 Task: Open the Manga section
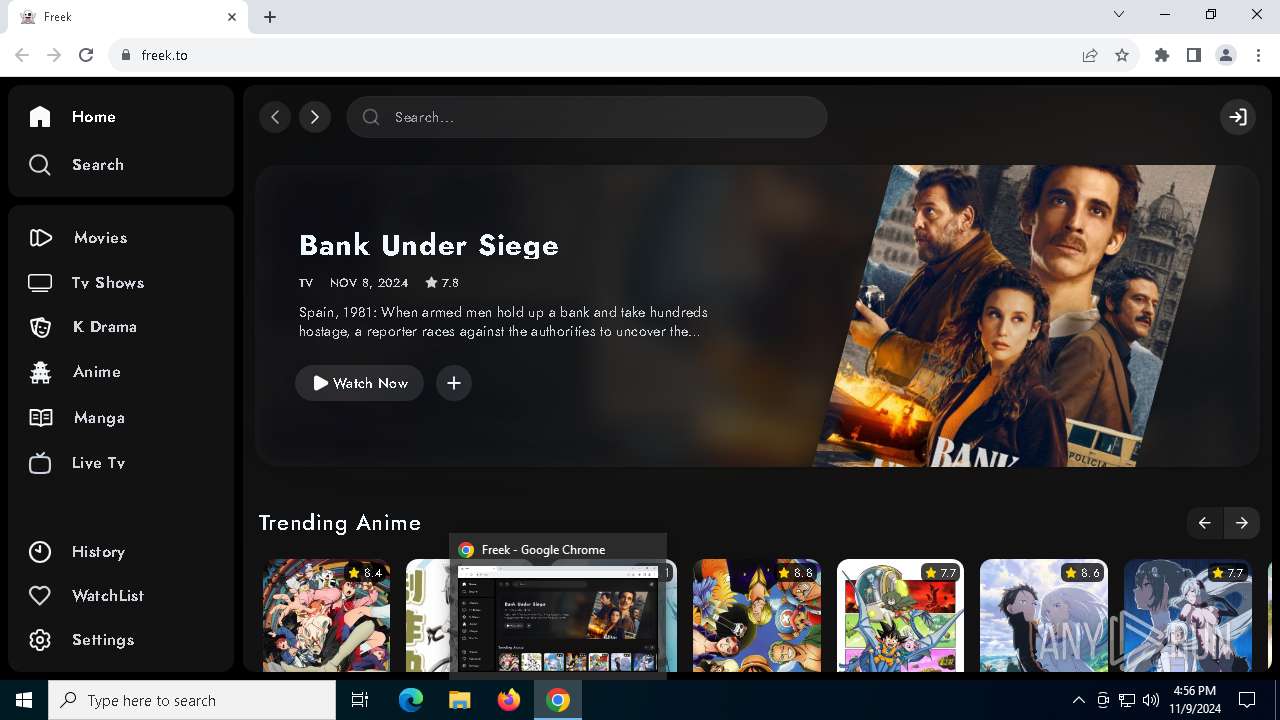pos(76,418)
